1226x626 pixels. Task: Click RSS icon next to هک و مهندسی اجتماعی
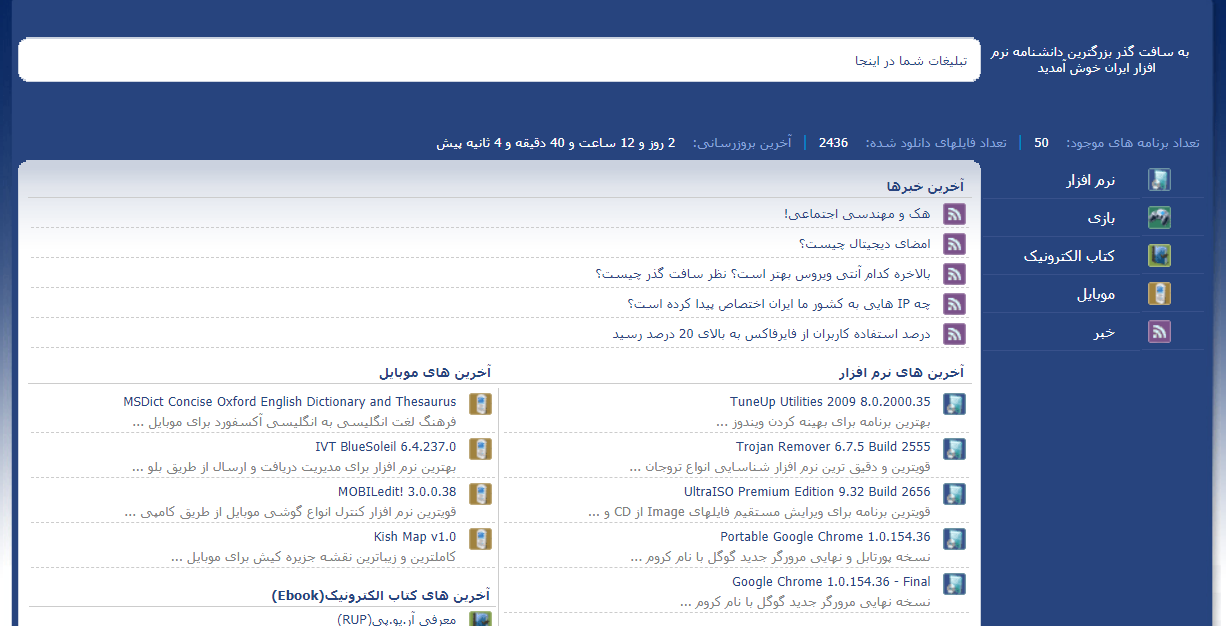pyautogui.click(x=955, y=214)
